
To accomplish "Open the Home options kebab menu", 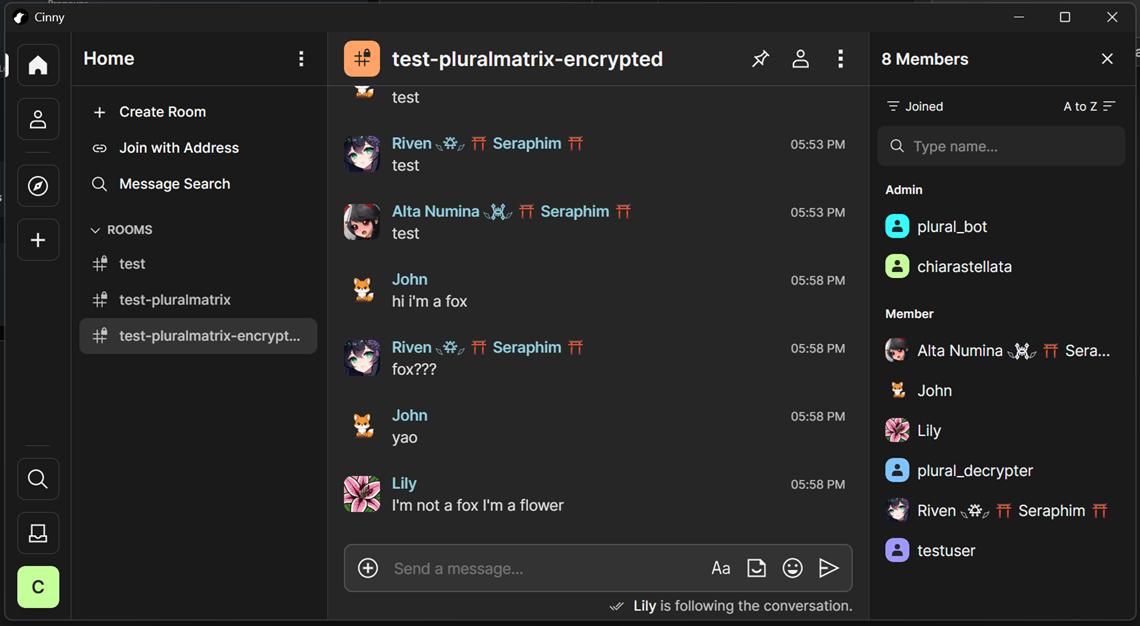I will 301,59.
